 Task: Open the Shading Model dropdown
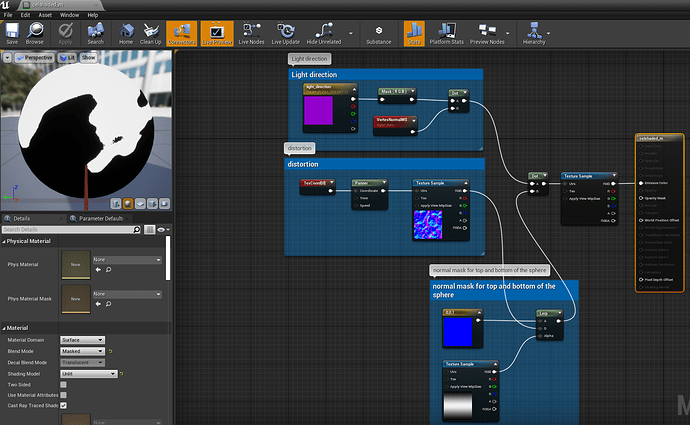click(88, 374)
